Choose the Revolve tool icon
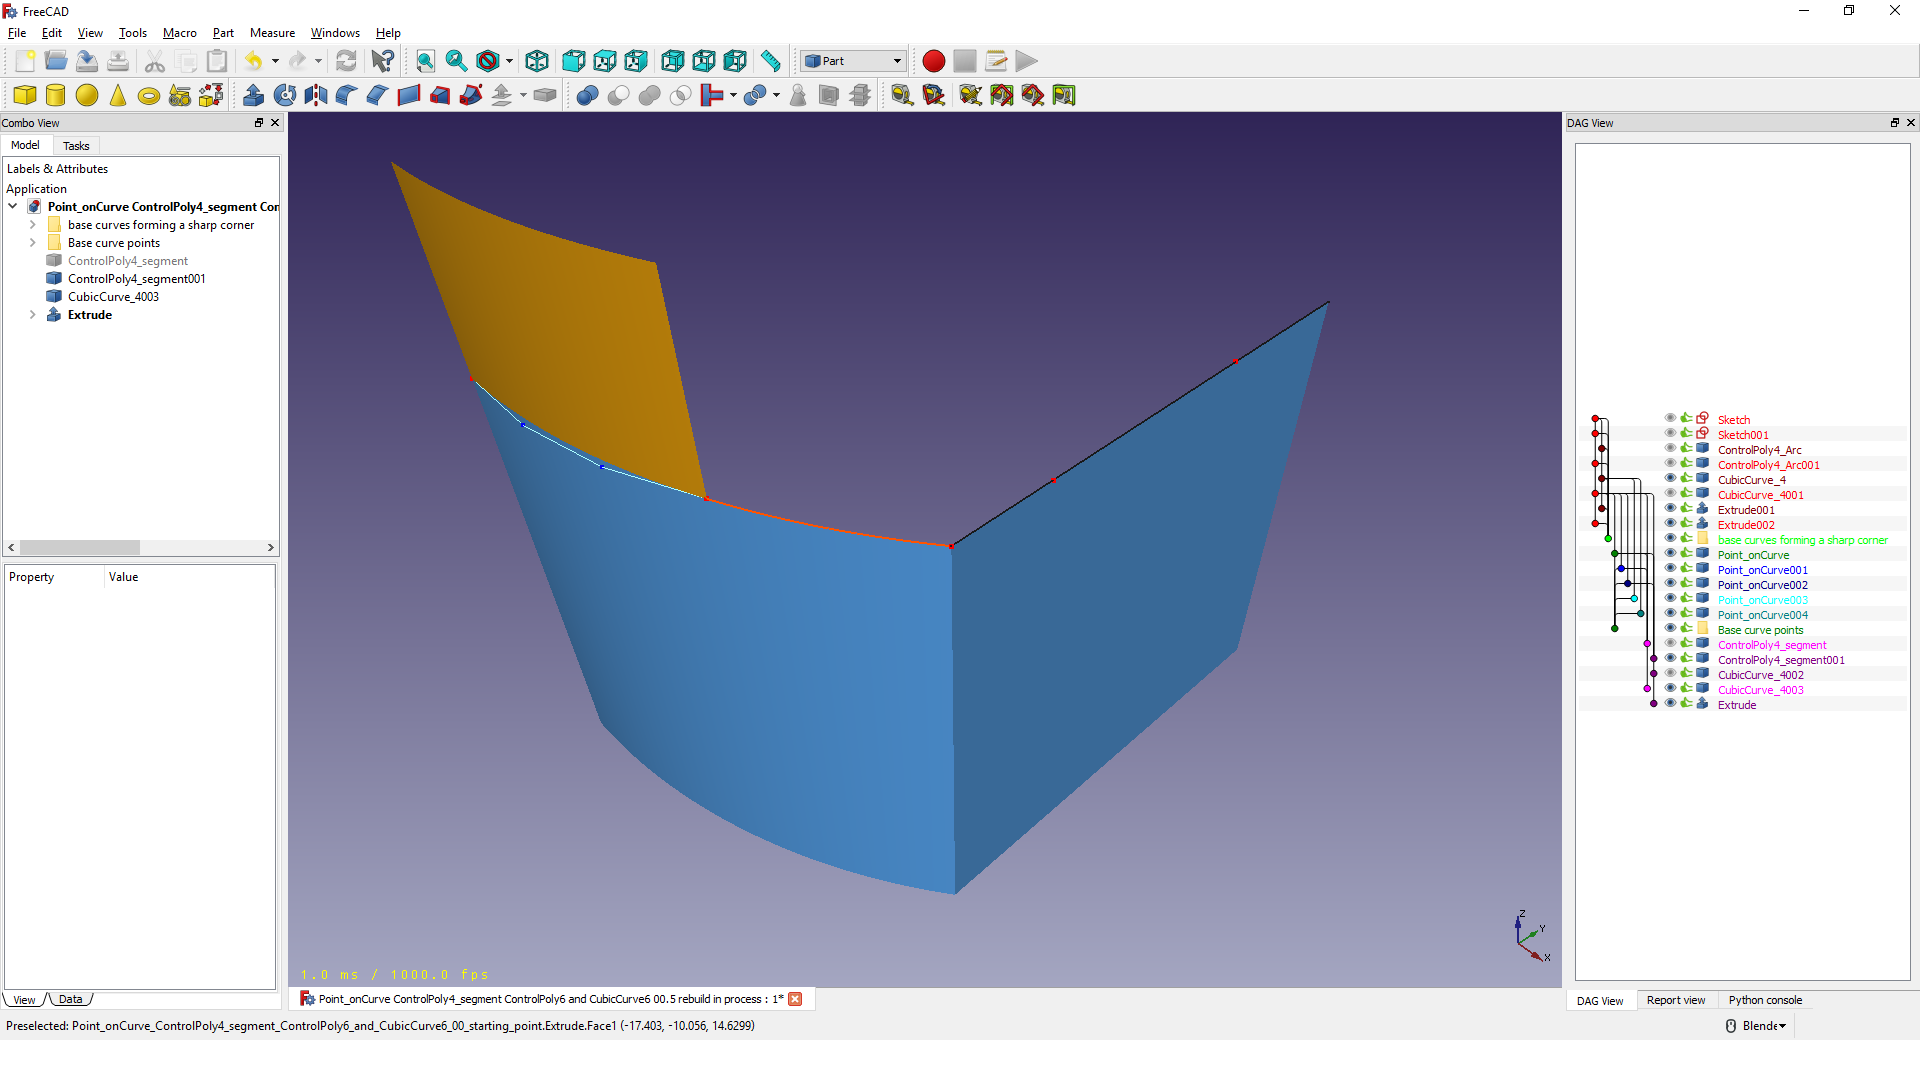This screenshot has width=1928, height=1092. tap(285, 96)
